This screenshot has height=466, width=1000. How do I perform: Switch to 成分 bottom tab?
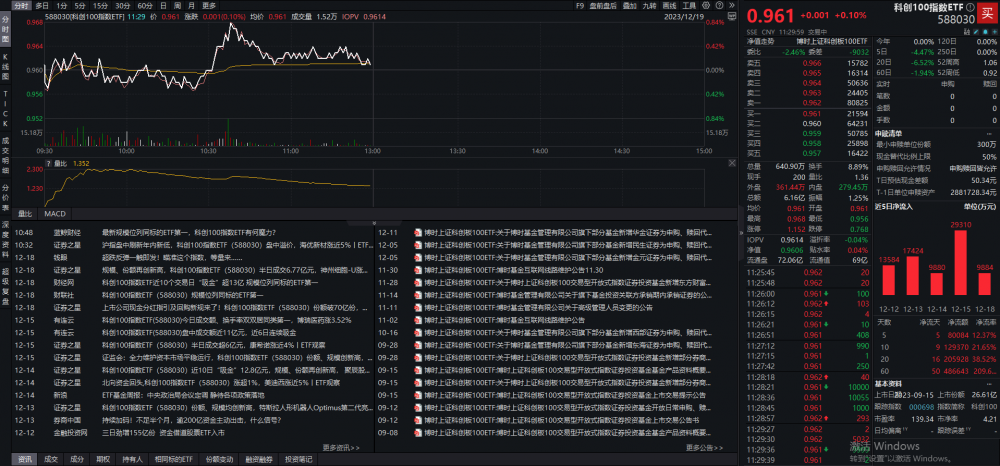click(x=77, y=459)
